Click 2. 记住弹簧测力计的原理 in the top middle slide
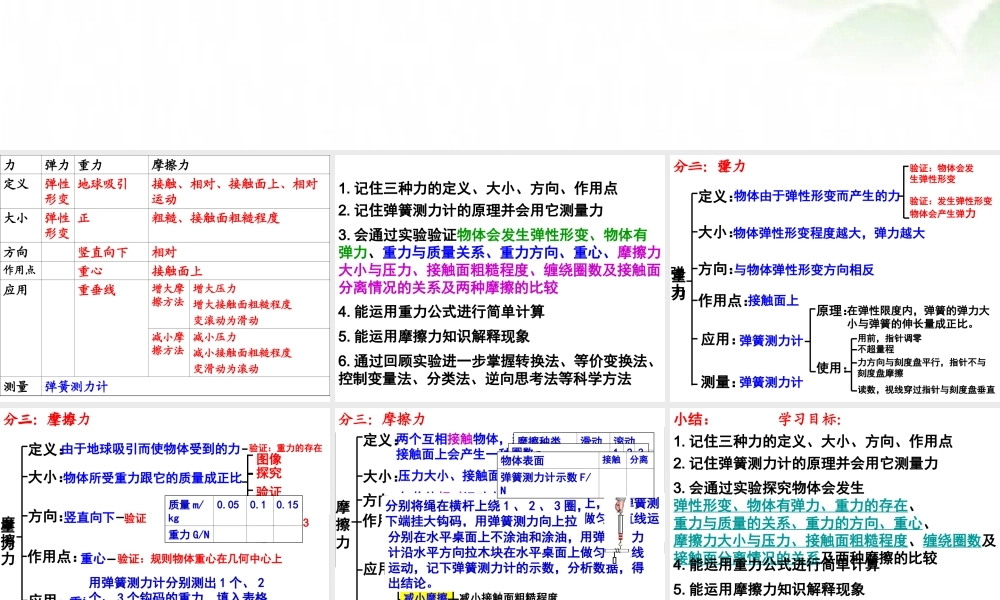 click(x=471, y=210)
